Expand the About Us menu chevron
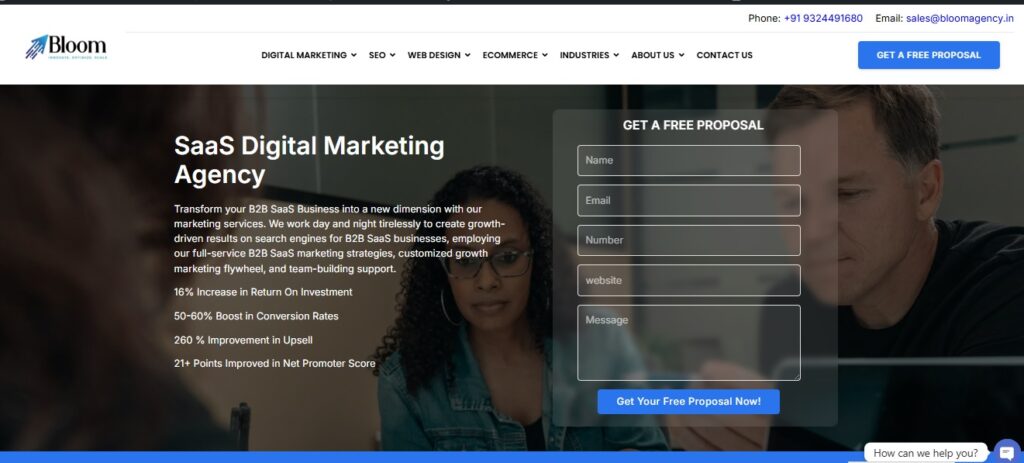 click(681, 56)
